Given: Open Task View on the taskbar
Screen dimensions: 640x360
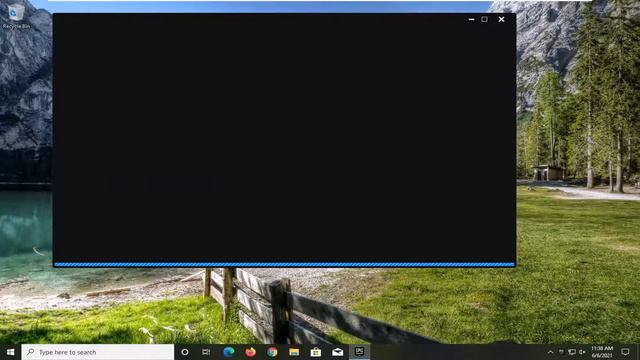Looking at the screenshot, I should (206, 352).
